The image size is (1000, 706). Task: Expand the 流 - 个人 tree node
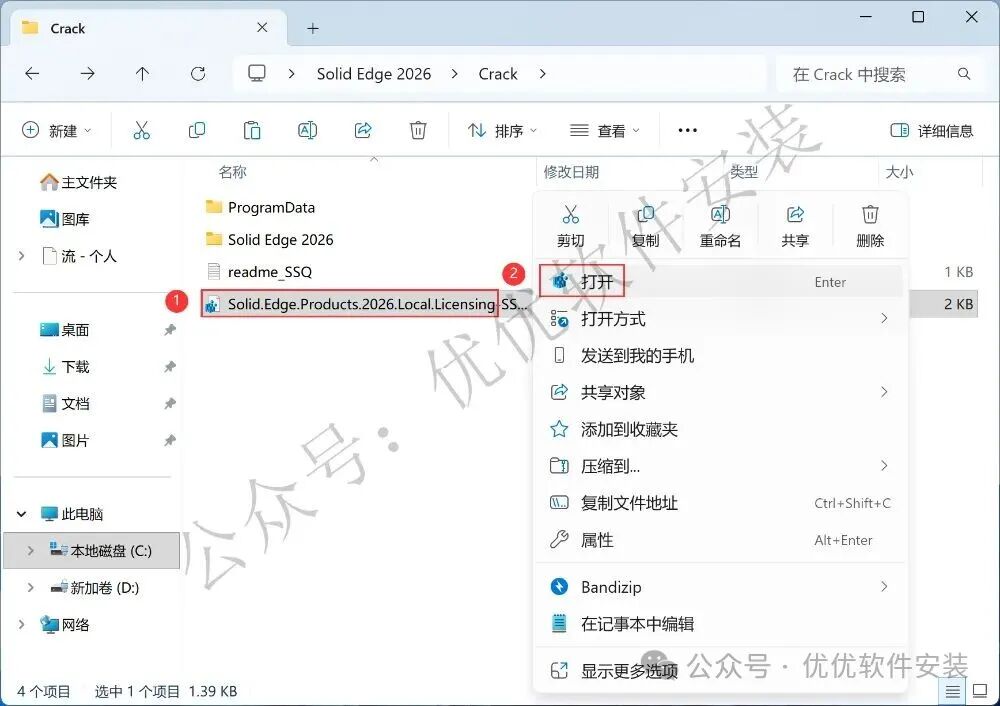22,256
